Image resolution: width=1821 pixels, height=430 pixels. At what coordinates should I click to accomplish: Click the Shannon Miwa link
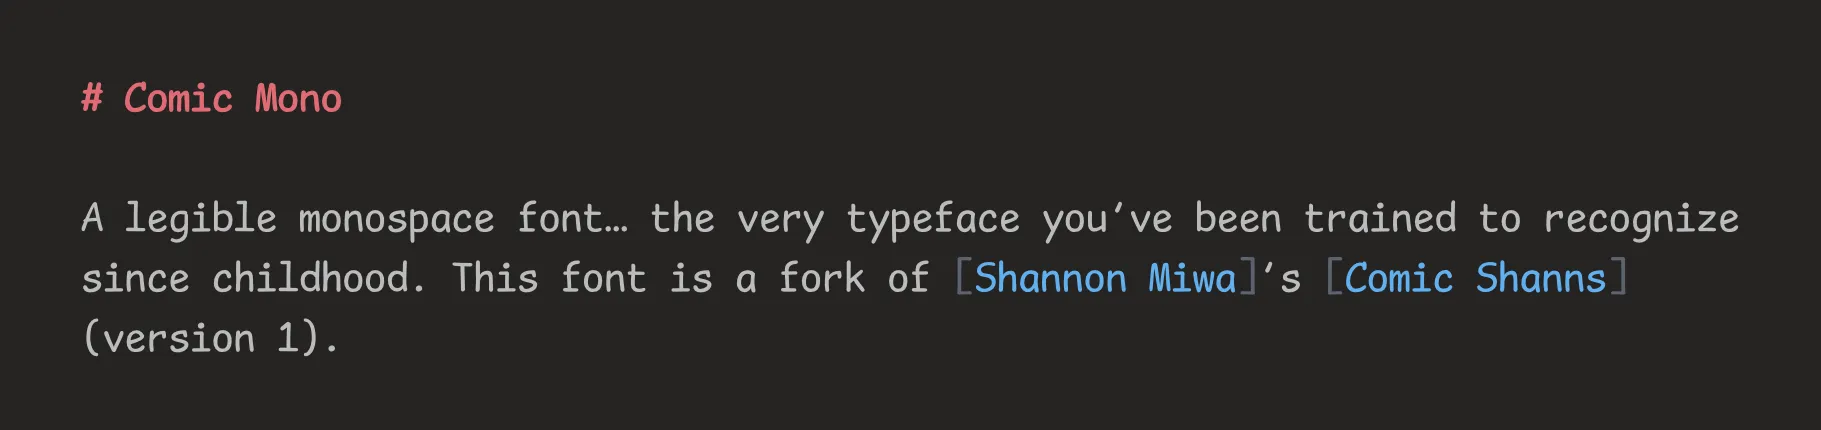tap(1104, 278)
